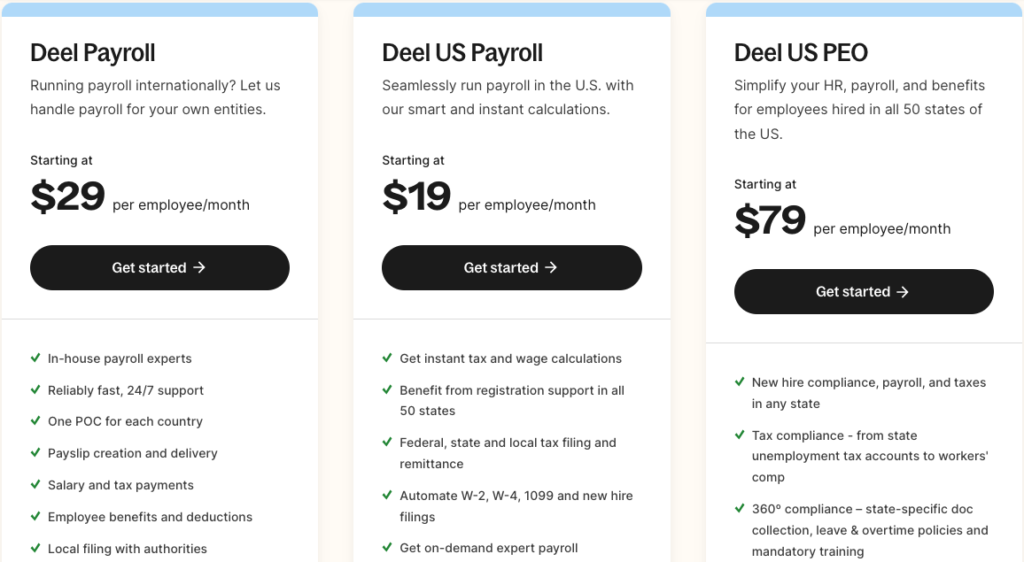The image size is (1024, 562).
Task: Click Get started under Deel US Payroll
Action: click(x=511, y=268)
